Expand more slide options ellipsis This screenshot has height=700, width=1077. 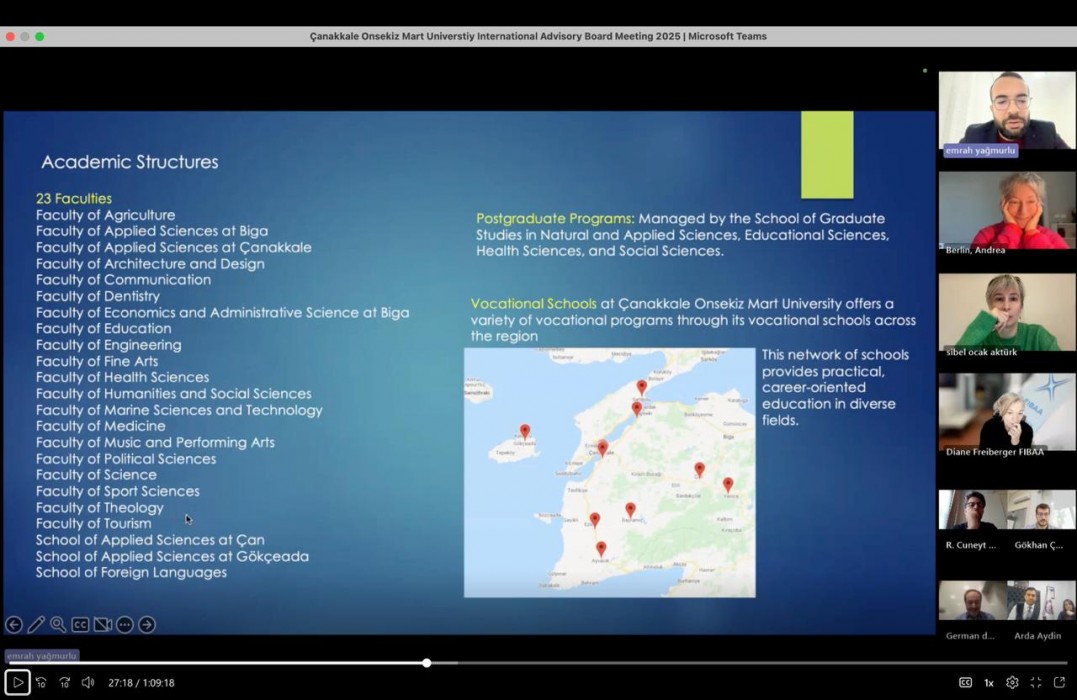click(x=124, y=625)
